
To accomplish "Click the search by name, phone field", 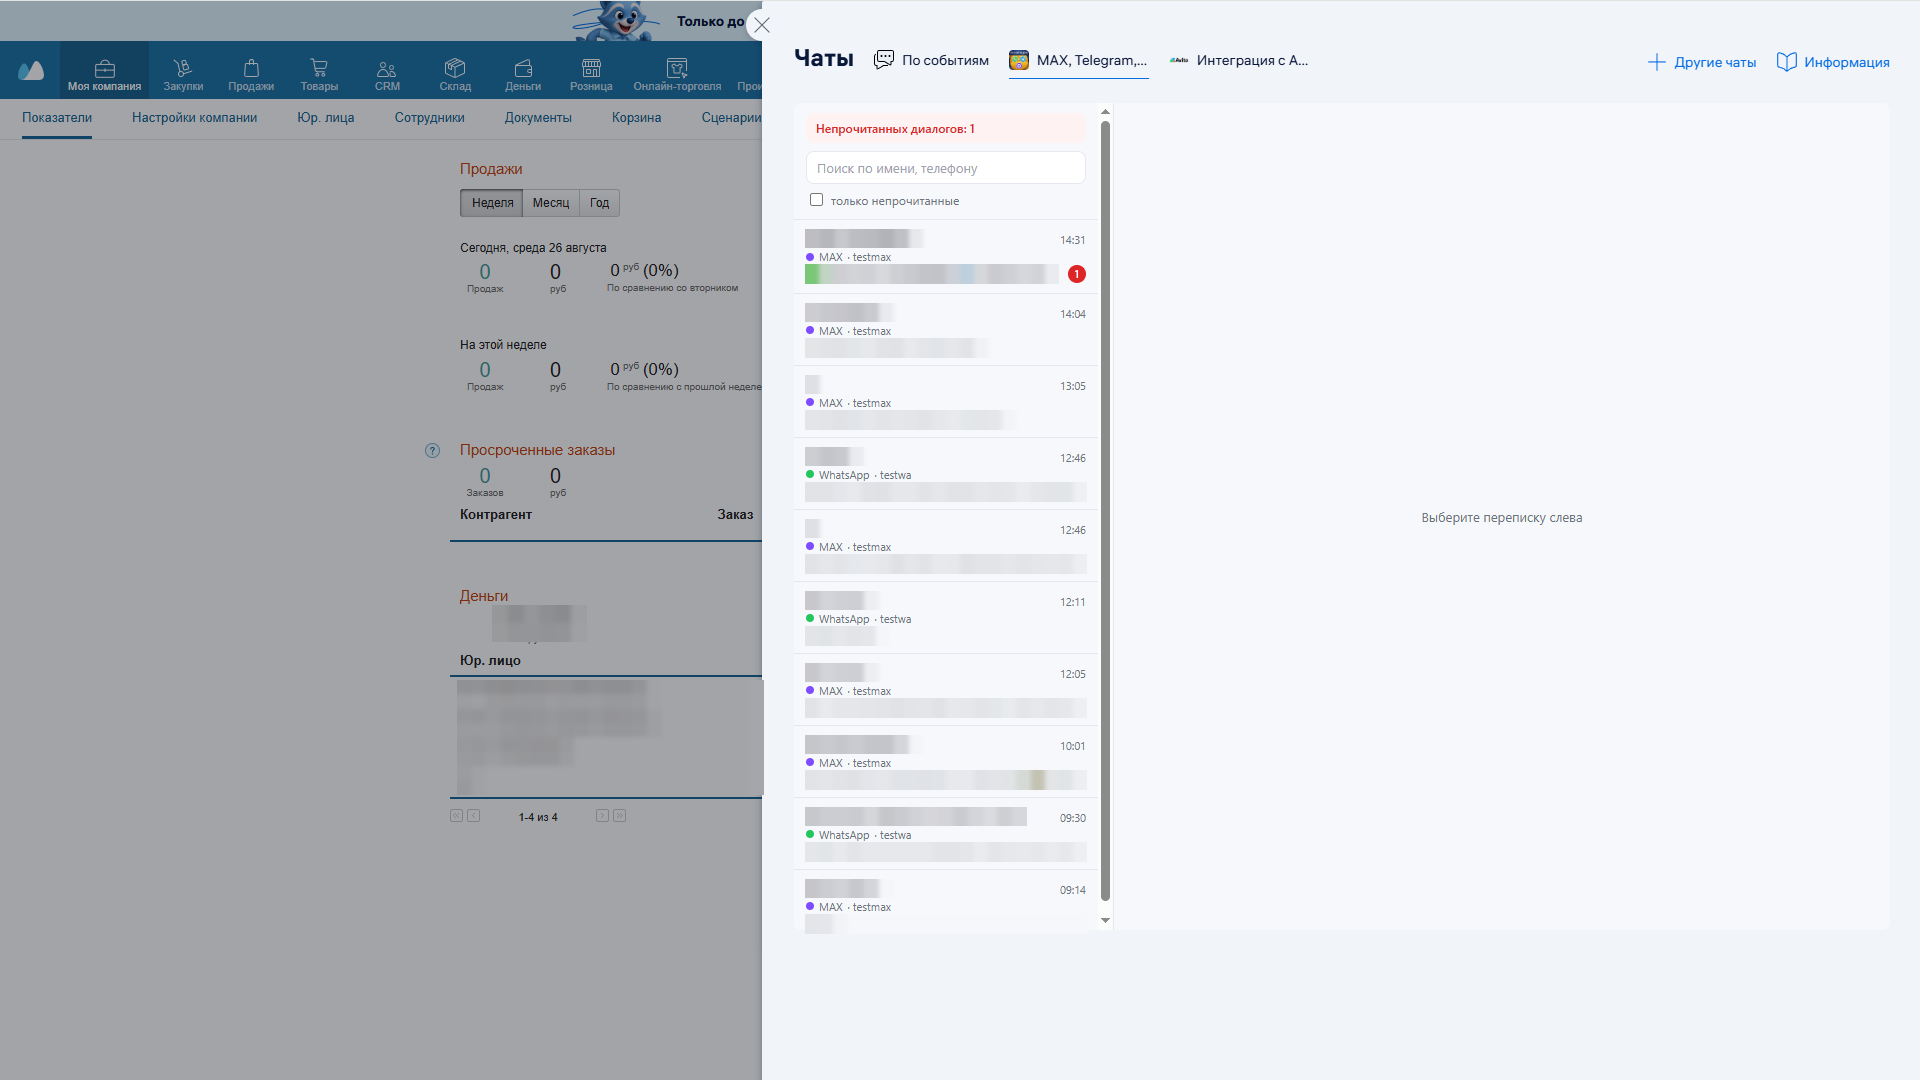I will pos(945,168).
